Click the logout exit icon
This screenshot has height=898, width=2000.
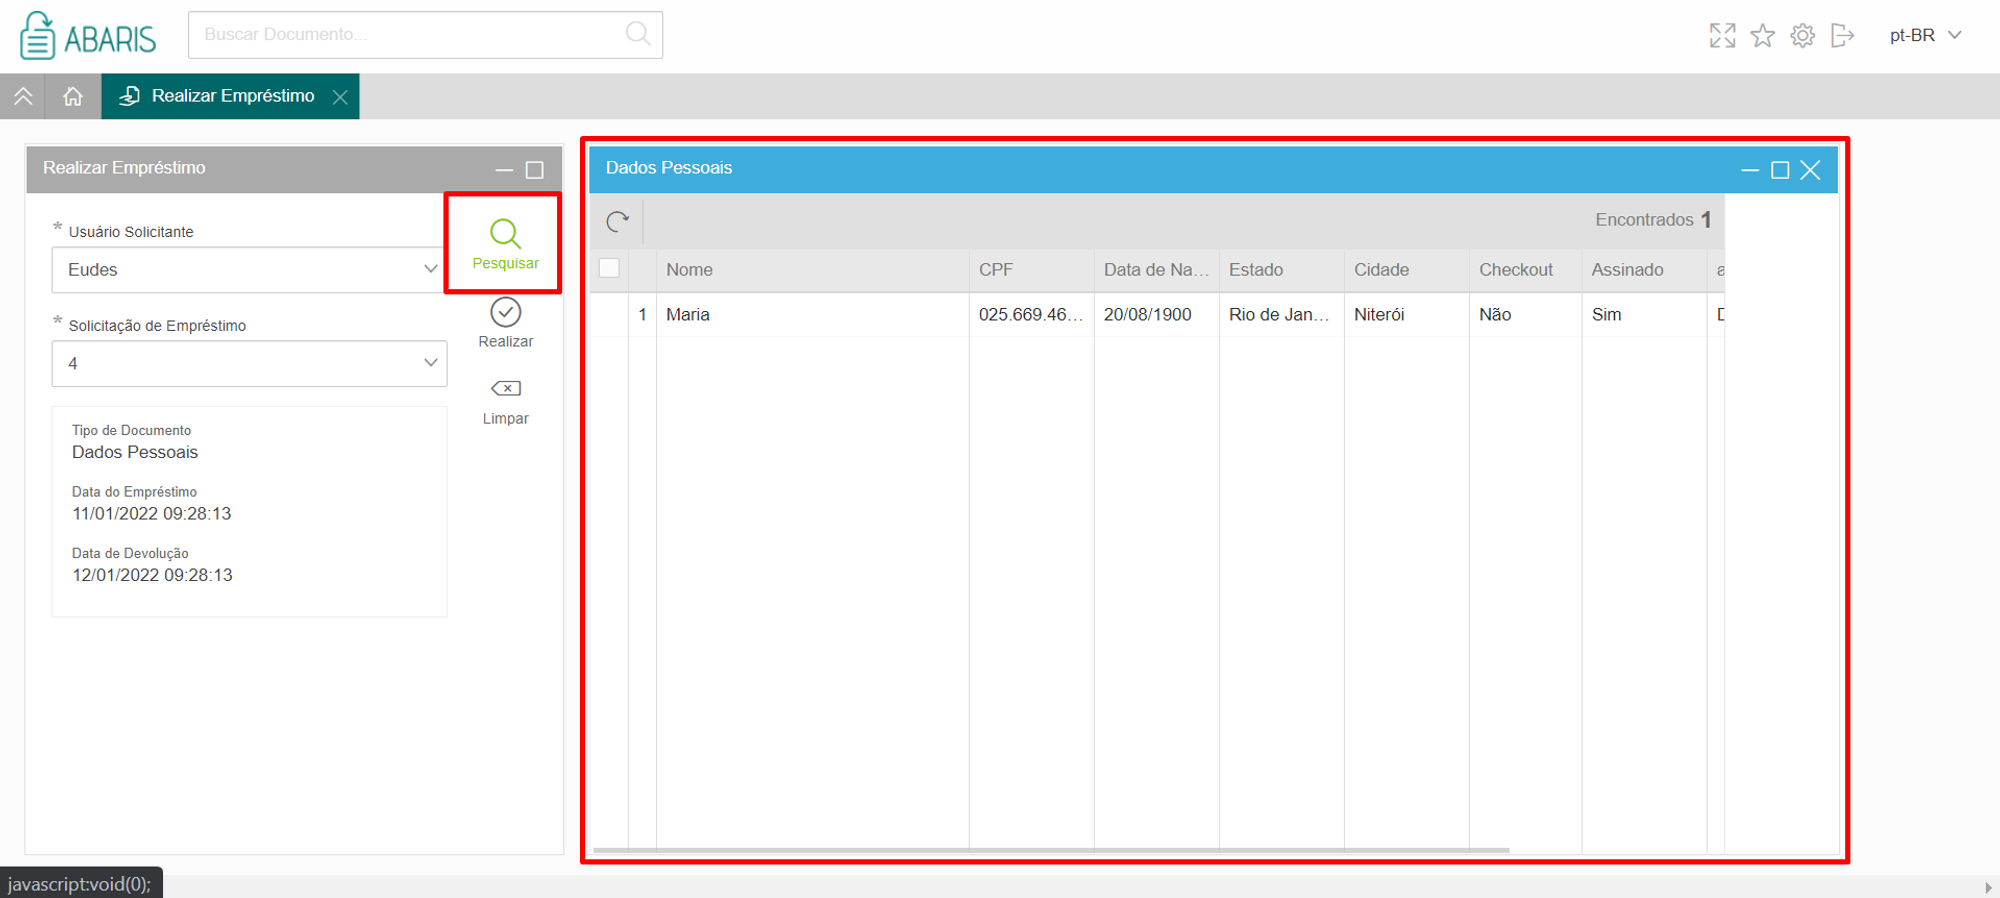pos(1842,35)
